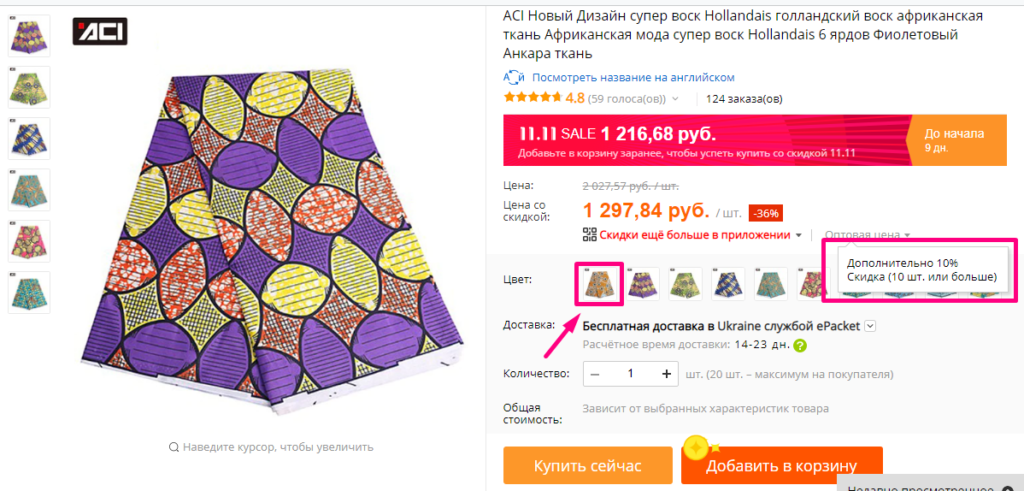1024x491 pixels.
Task: Expand the wholesale price (Оптовая цена) dropdown
Action: [906, 236]
